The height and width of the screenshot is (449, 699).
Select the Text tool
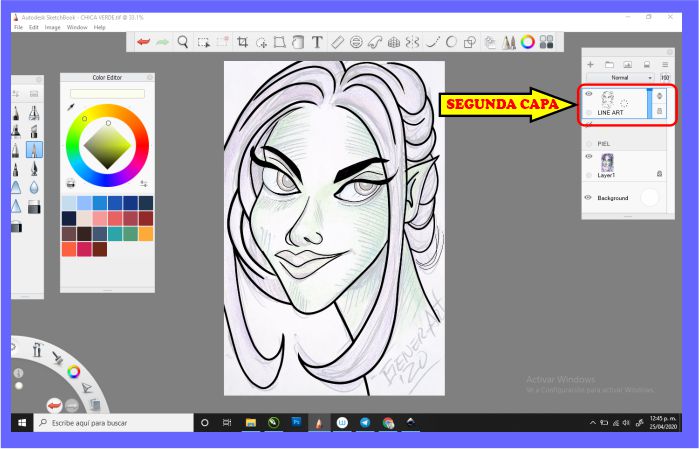click(x=317, y=42)
